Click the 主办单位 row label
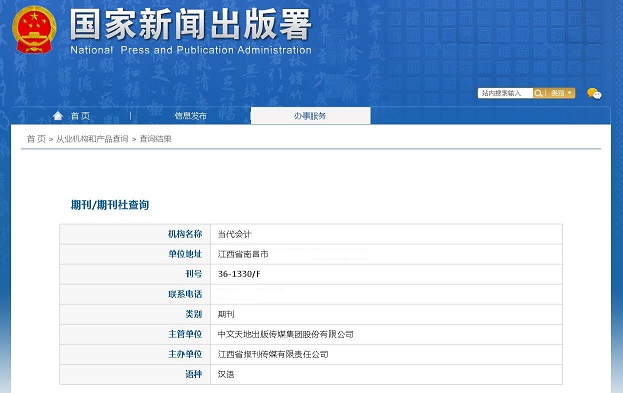The image size is (623, 393). tap(185, 354)
